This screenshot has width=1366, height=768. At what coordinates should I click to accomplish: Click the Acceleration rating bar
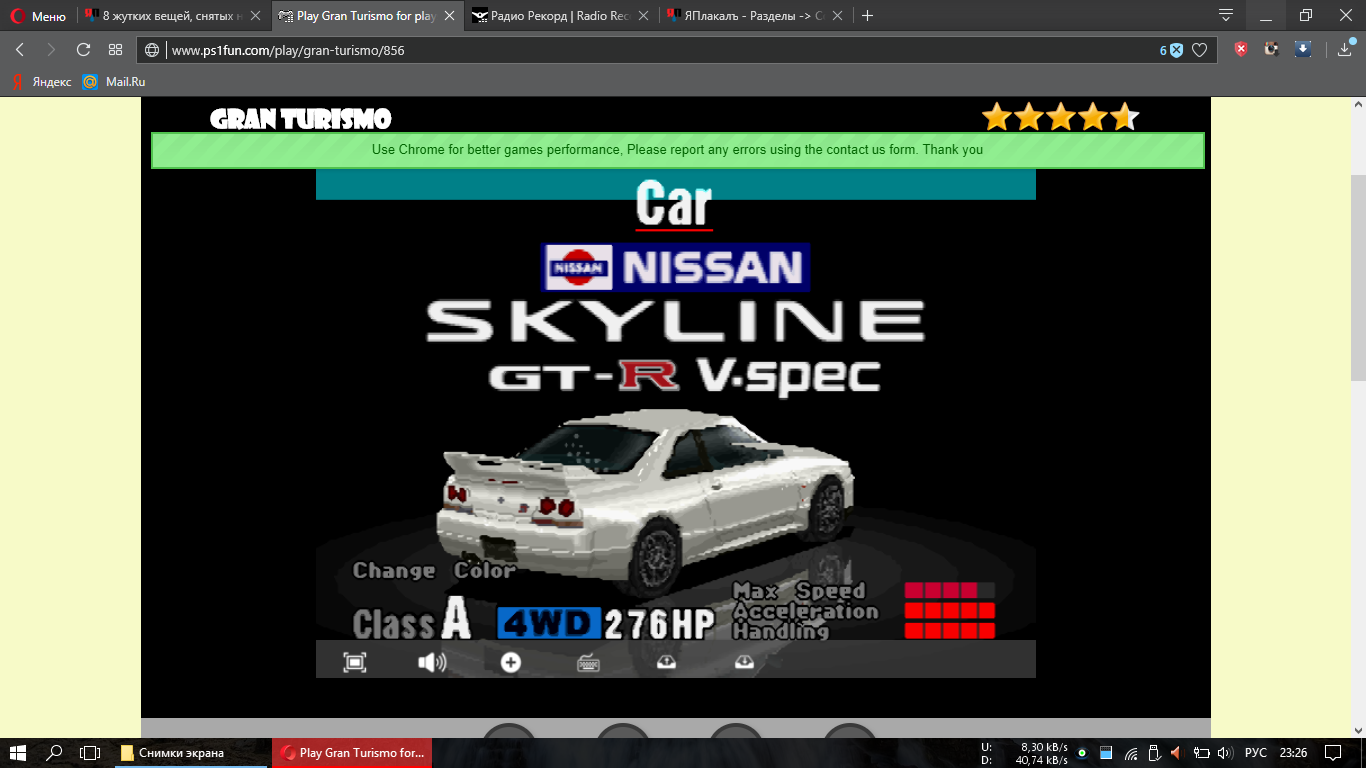point(950,610)
